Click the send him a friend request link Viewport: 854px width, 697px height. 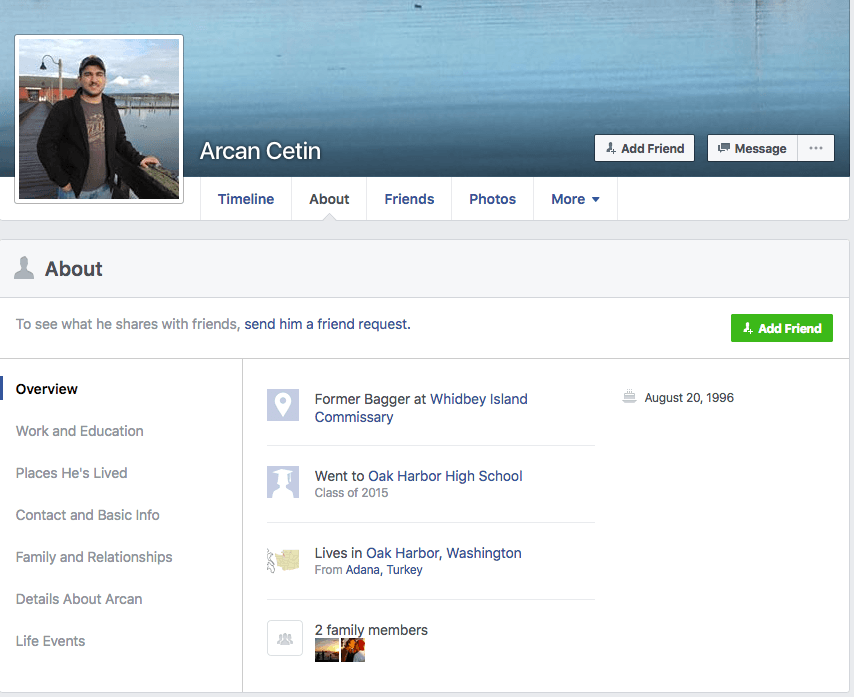326,324
